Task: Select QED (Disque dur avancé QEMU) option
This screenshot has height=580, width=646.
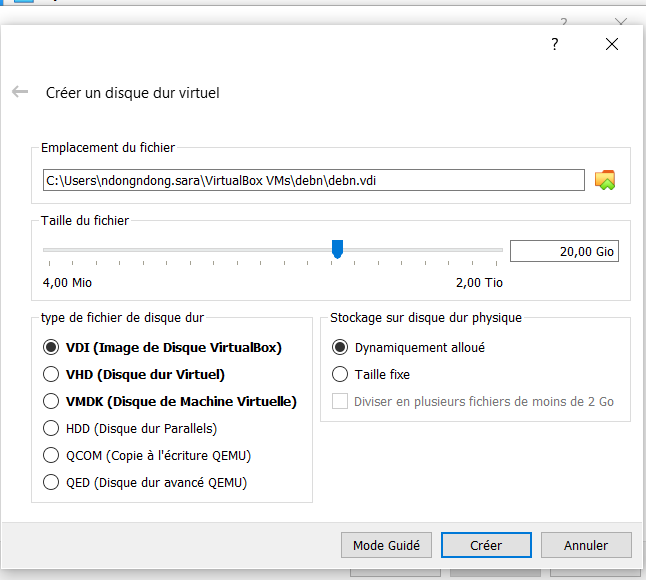Action: point(145,482)
